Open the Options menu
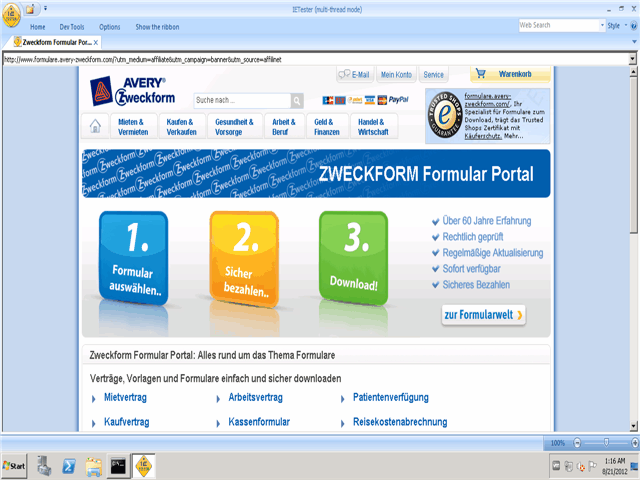Screen dimensions: 640x480 (109, 27)
